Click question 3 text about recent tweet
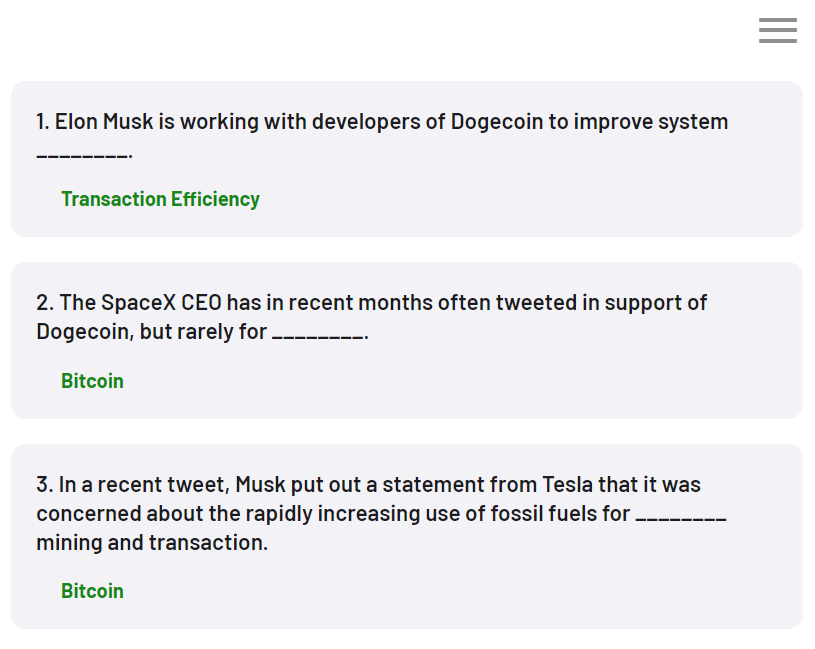Viewport: 815px width, 649px height. [x=381, y=513]
